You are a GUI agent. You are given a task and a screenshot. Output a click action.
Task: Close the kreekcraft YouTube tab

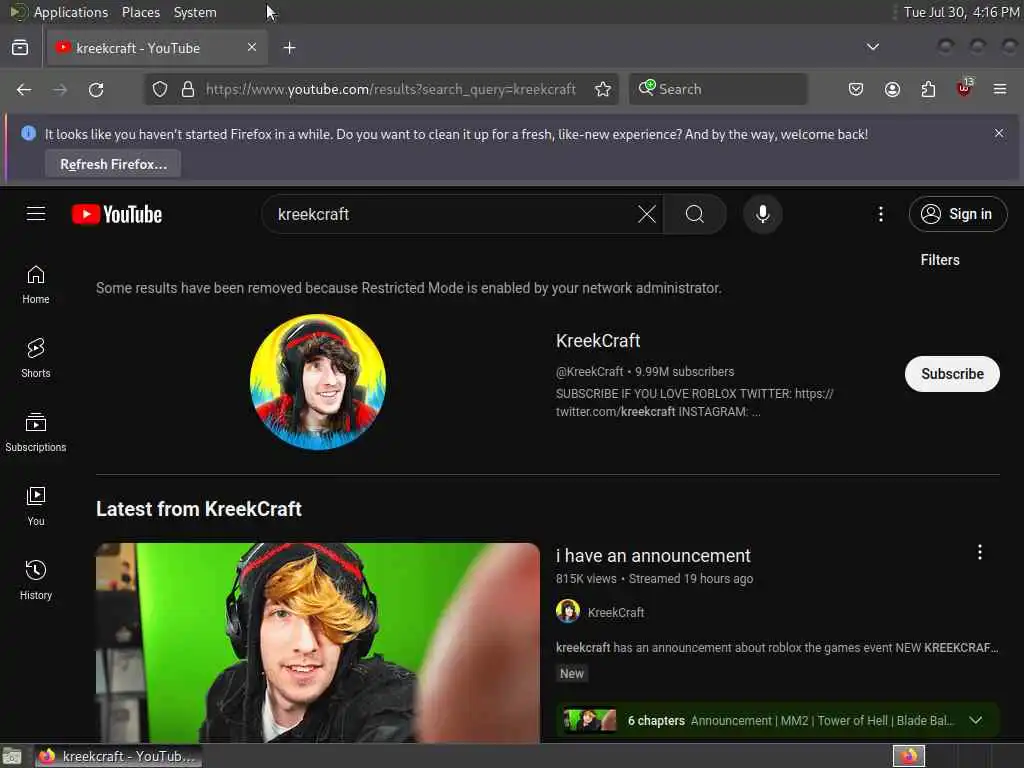click(252, 47)
